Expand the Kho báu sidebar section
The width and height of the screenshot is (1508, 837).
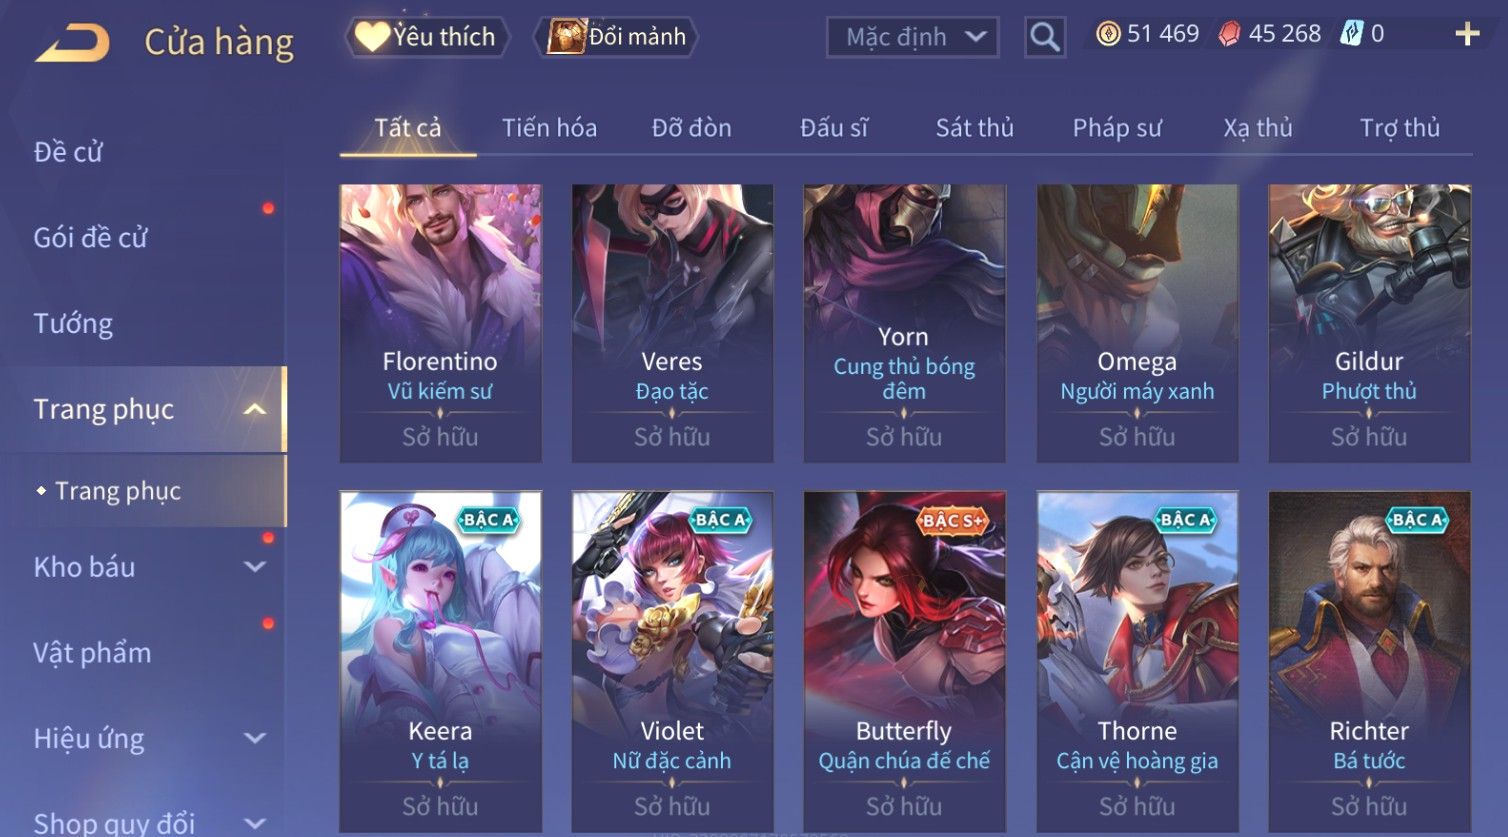click(255, 567)
